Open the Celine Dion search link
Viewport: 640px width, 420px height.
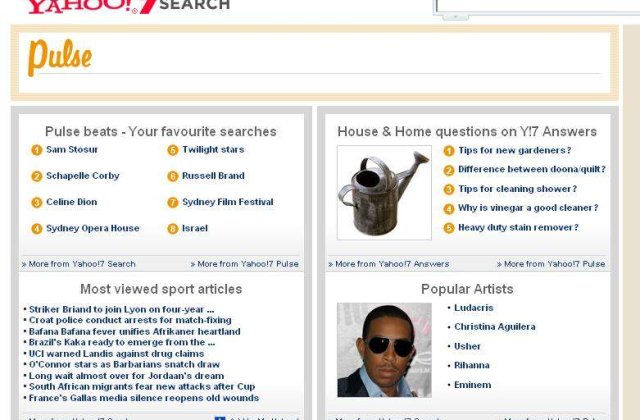[x=71, y=202]
